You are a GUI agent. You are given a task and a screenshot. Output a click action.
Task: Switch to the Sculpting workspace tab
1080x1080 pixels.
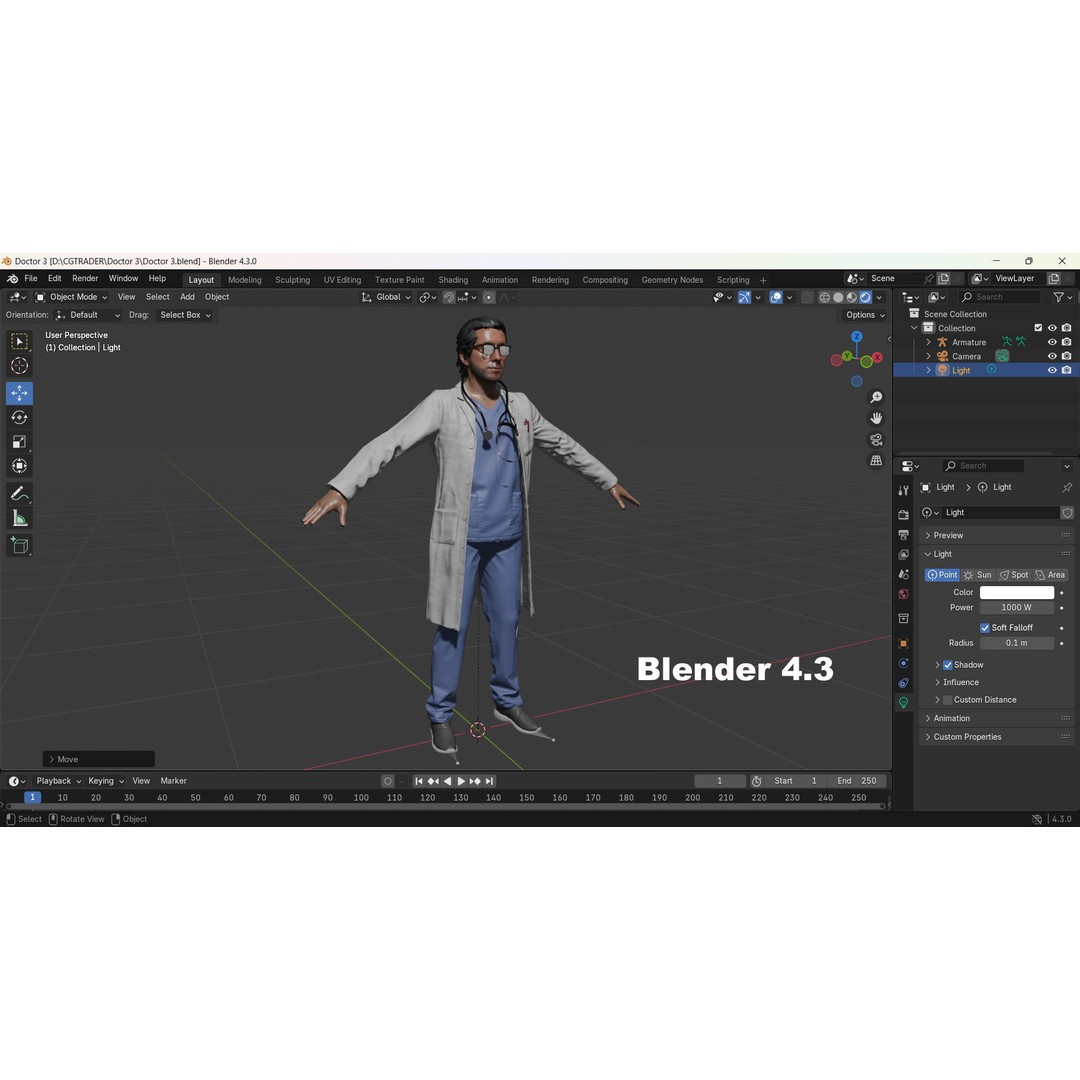point(293,280)
